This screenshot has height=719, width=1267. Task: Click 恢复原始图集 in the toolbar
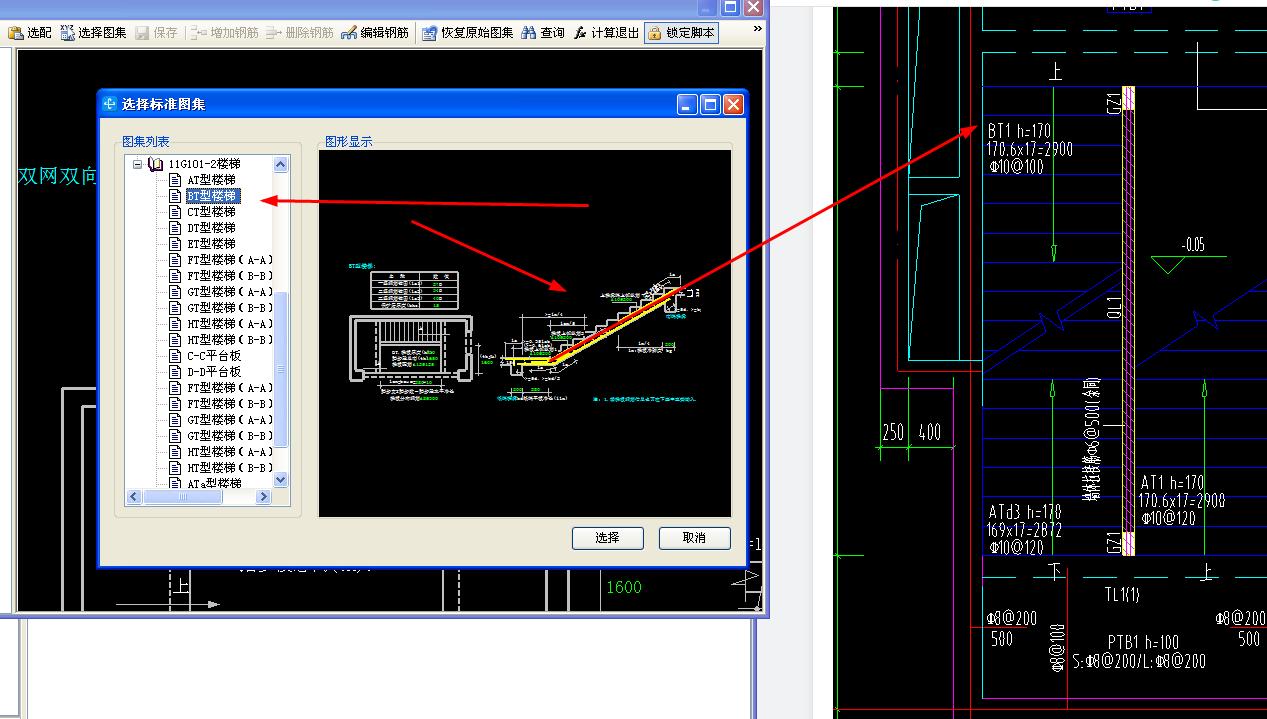(467, 32)
